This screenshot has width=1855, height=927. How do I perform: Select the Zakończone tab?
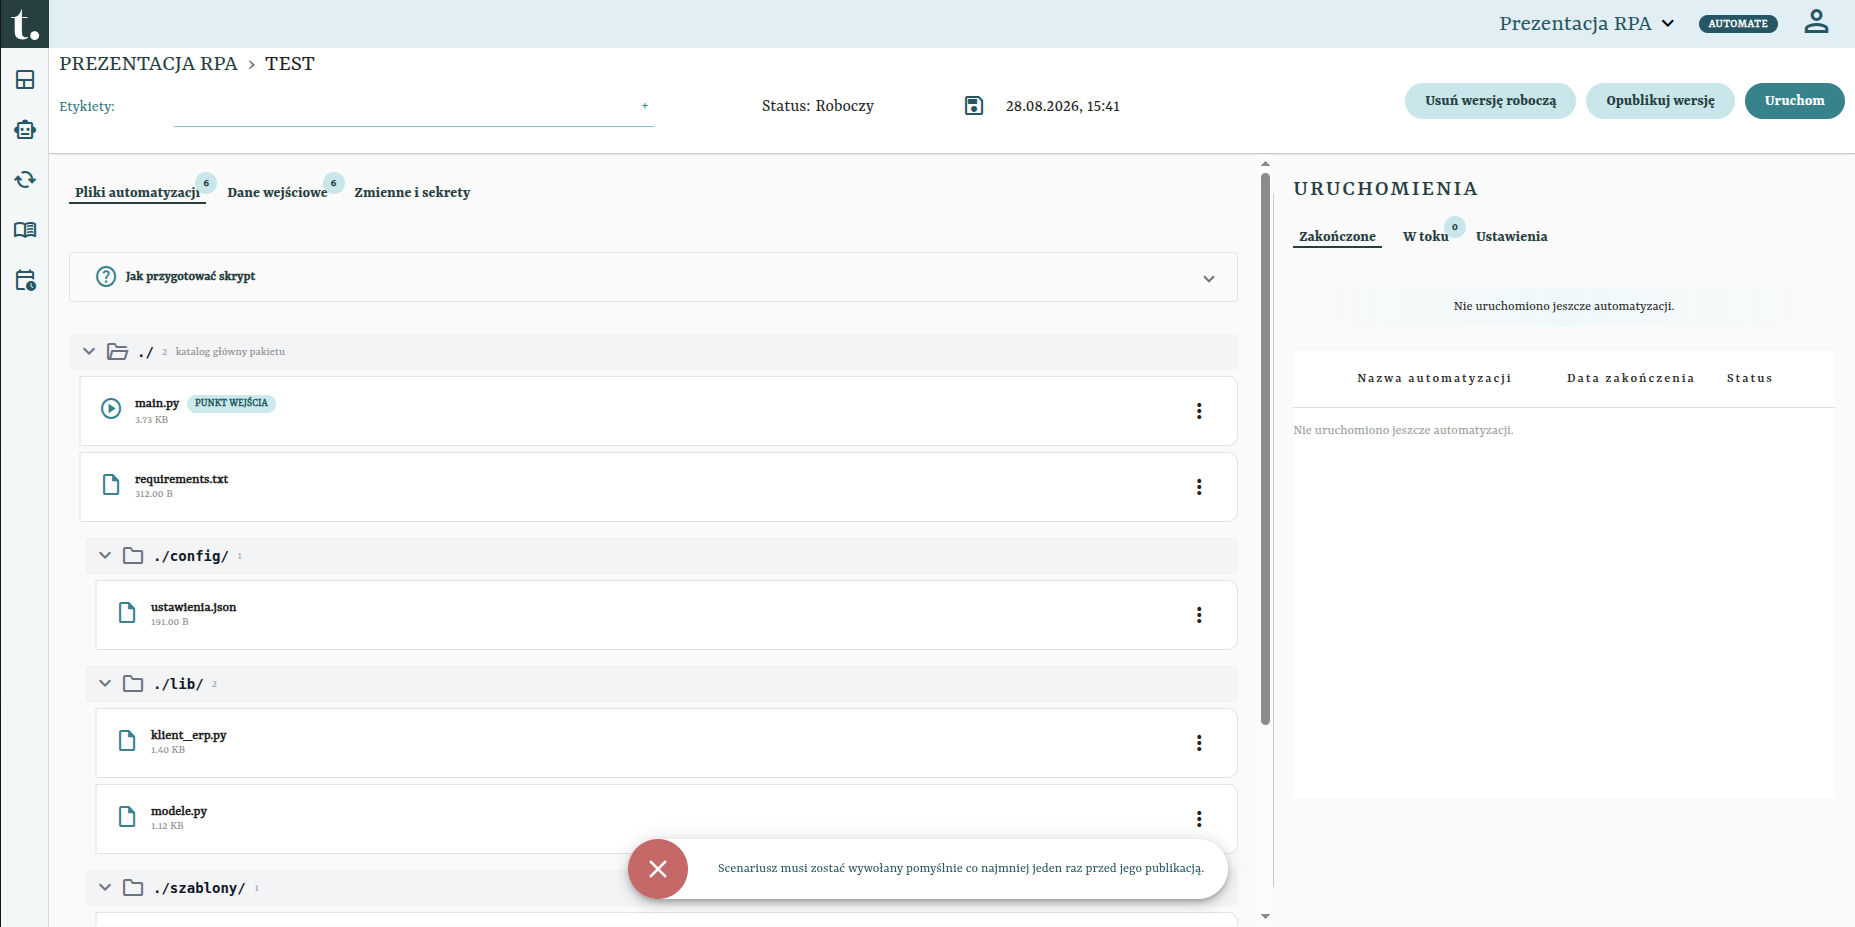[1337, 236]
